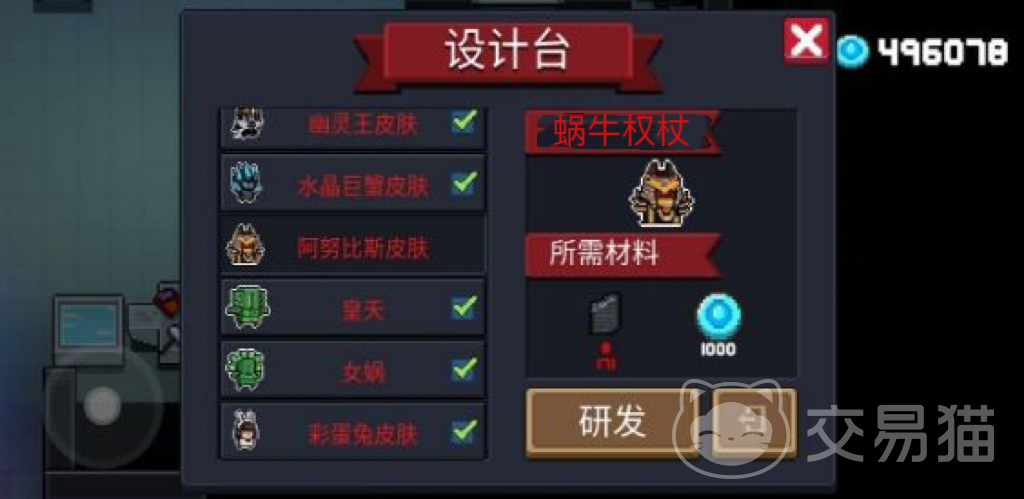Toggle the 水晶巨蟹皮肤 checkmark
Screen dimensions: 1024x499
coord(464,183)
